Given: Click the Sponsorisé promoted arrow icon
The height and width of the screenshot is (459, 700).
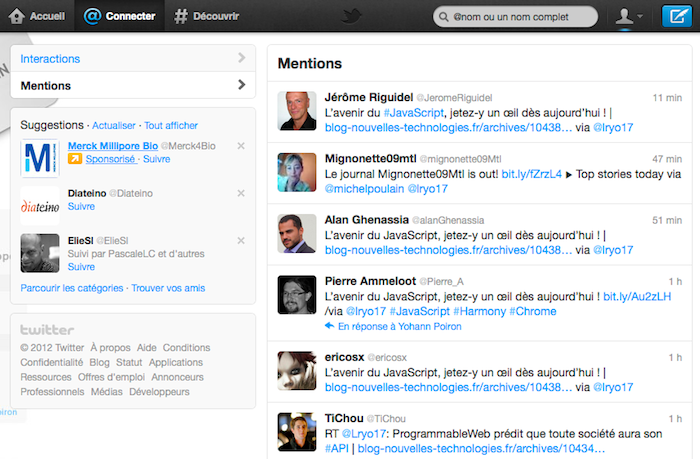Looking at the screenshot, I should point(75,159).
